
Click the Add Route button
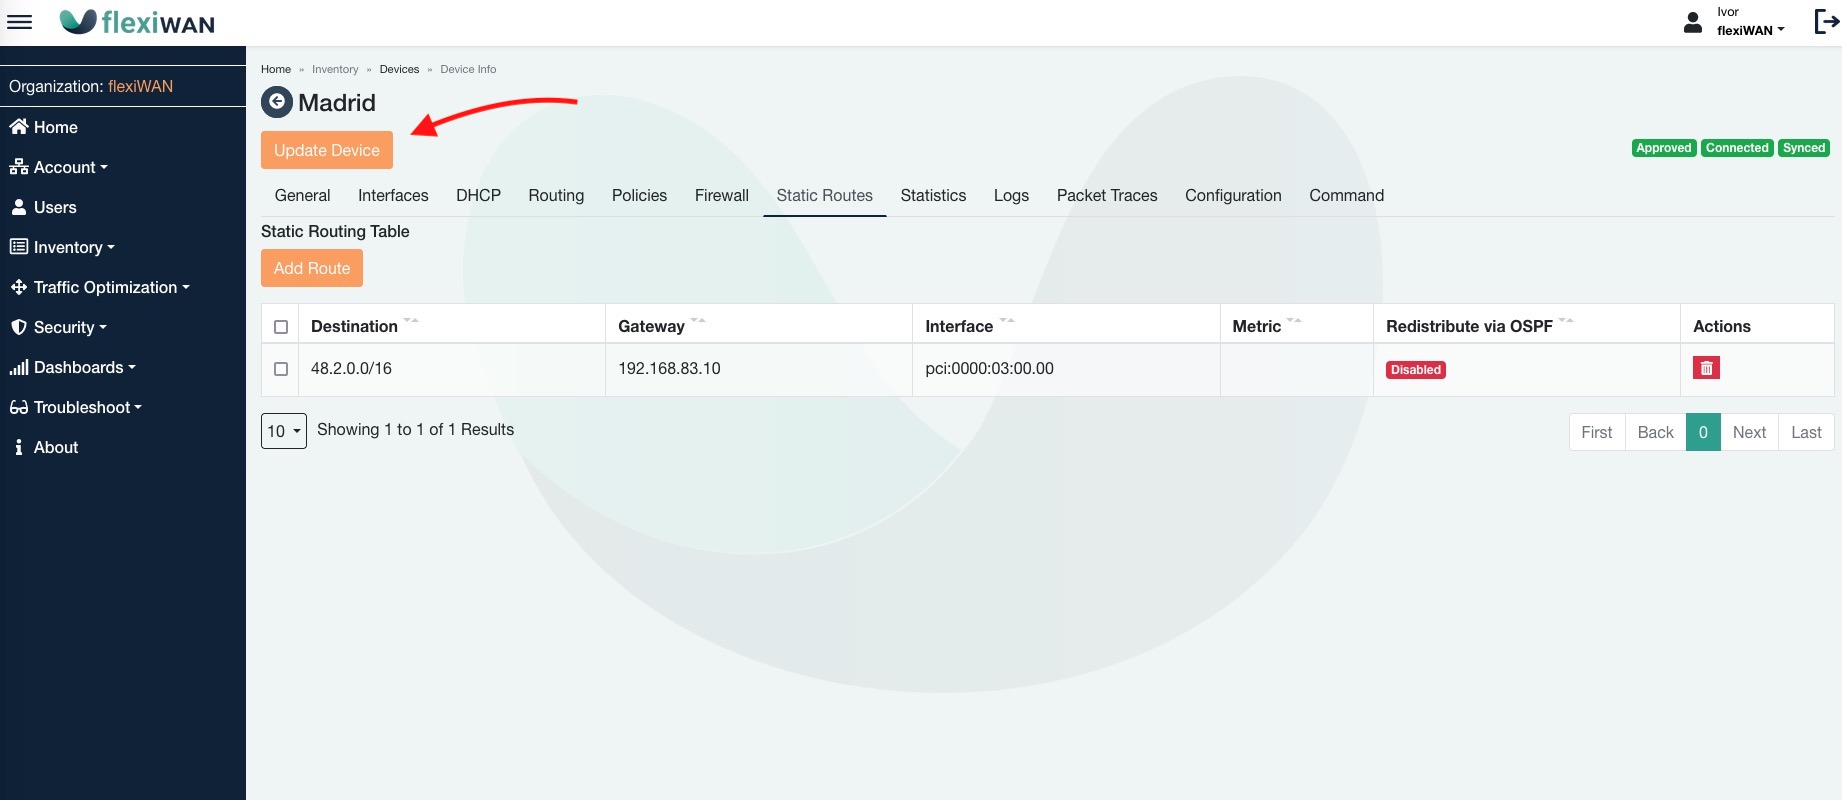click(312, 268)
